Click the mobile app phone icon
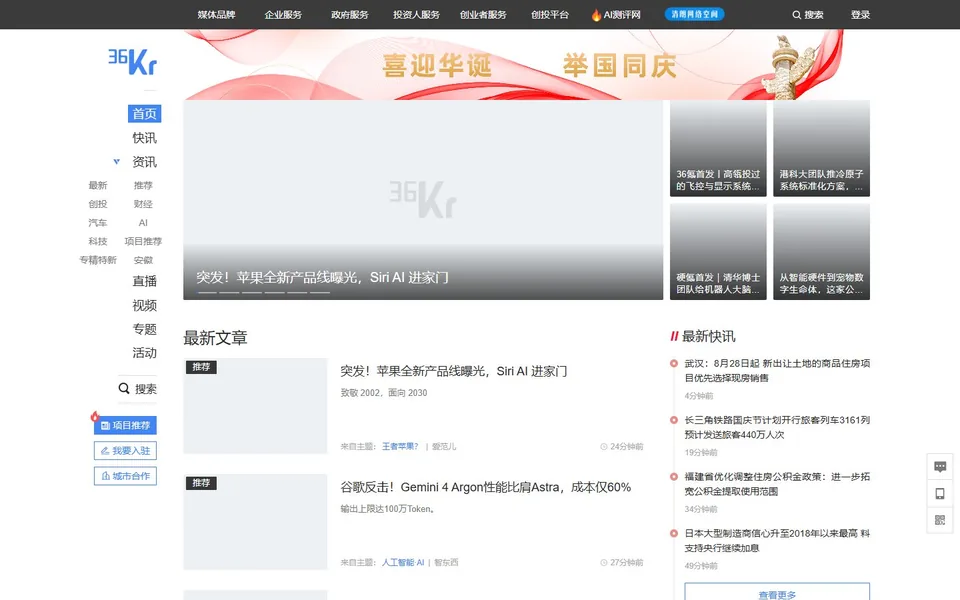The image size is (960, 600). coord(940,493)
